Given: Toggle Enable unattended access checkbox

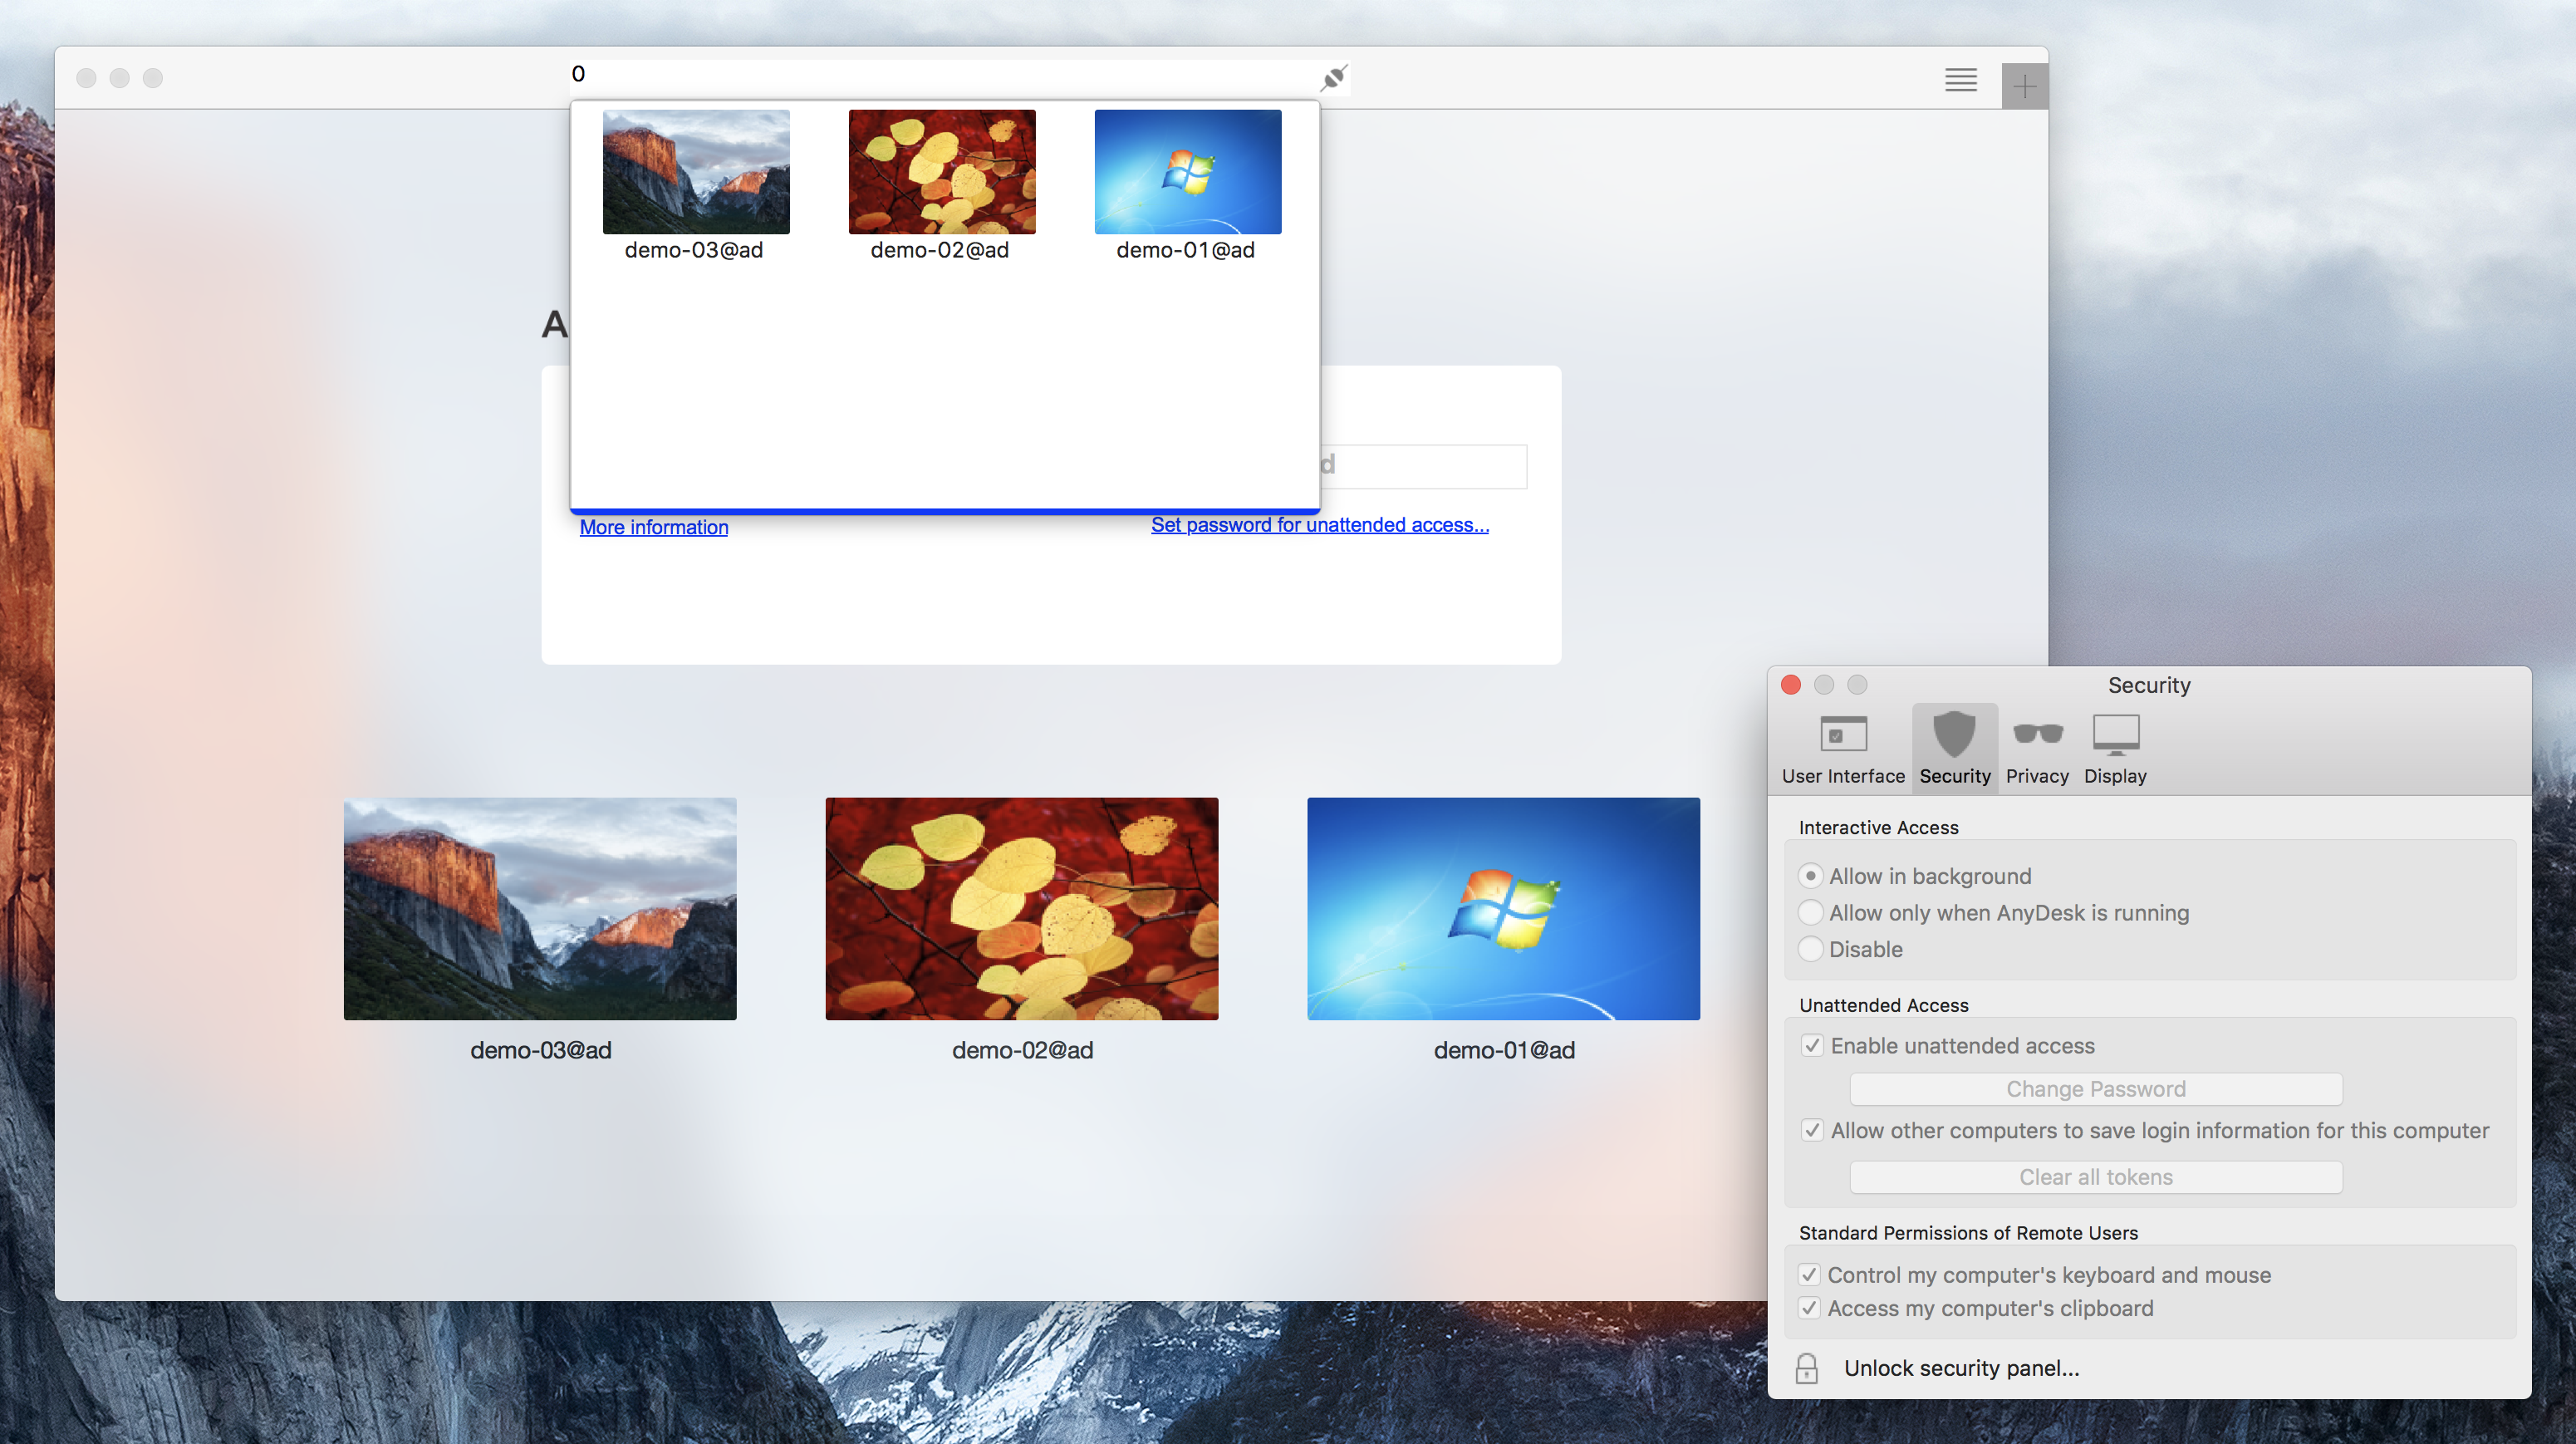Looking at the screenshot, I should point(1812,1044).
